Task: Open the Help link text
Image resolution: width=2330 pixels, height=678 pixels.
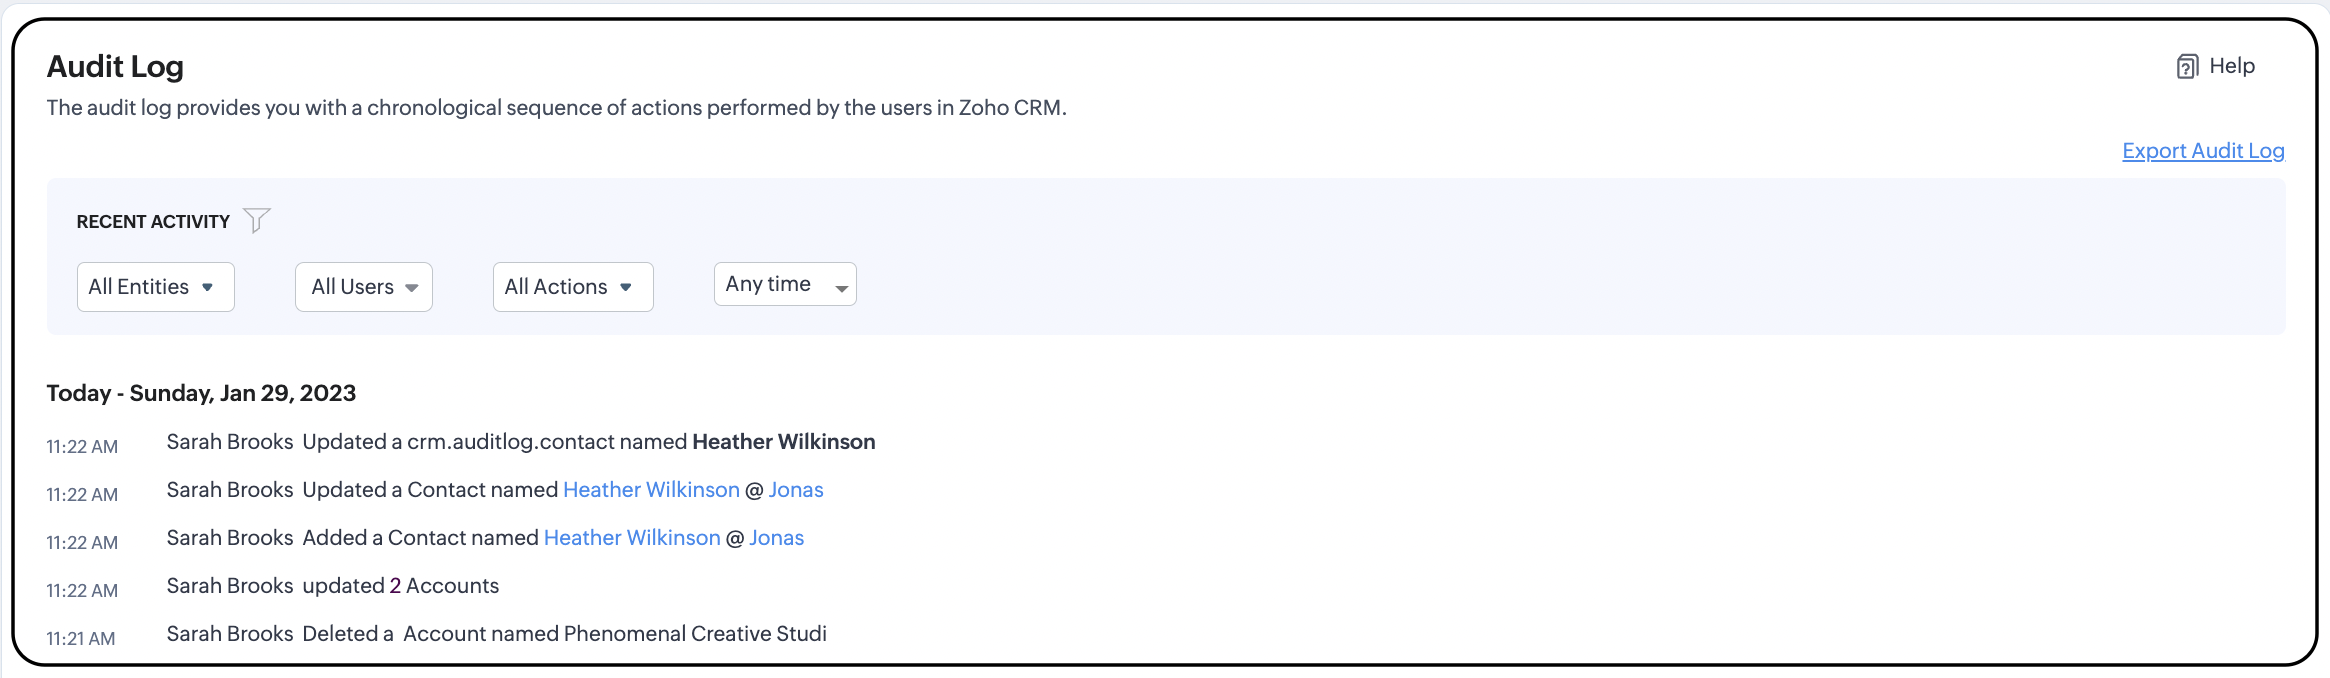Action: click(x=2232, y=66)
